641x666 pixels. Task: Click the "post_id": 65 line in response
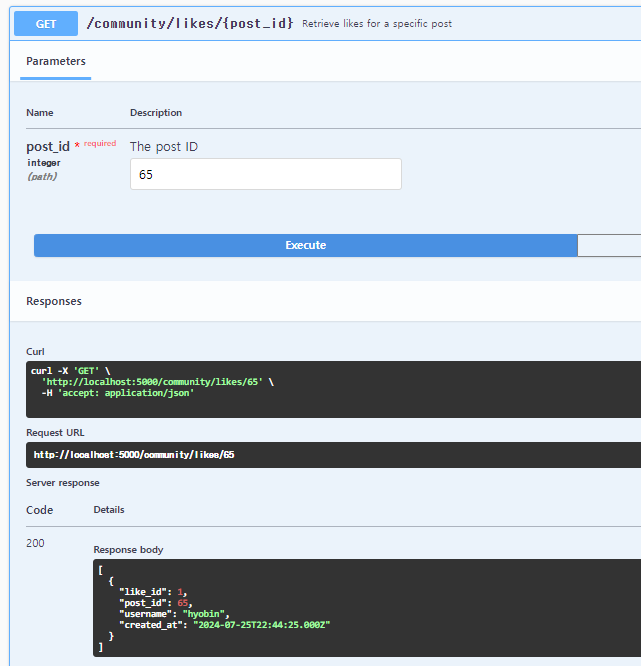pyautogui.click(x=156, y=603)
